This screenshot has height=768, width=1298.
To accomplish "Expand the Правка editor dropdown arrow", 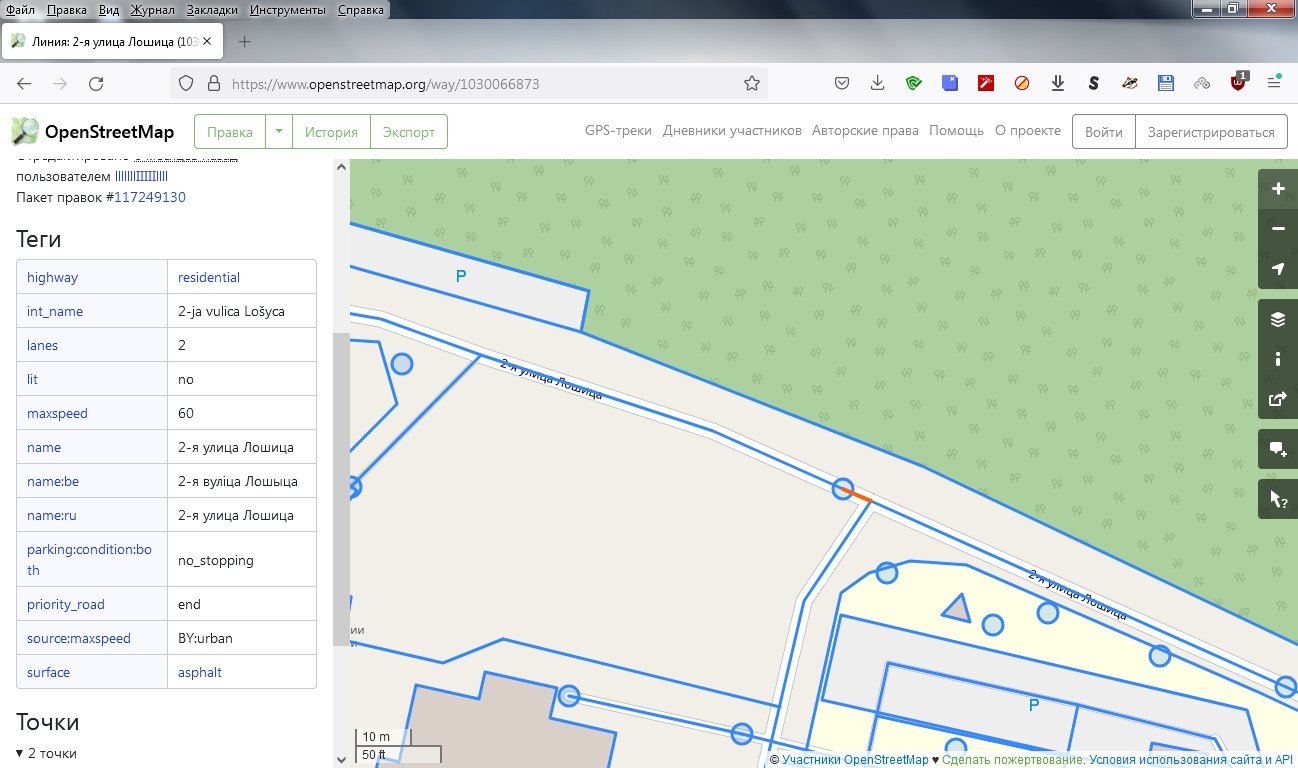I will click(x=279, y=132).
